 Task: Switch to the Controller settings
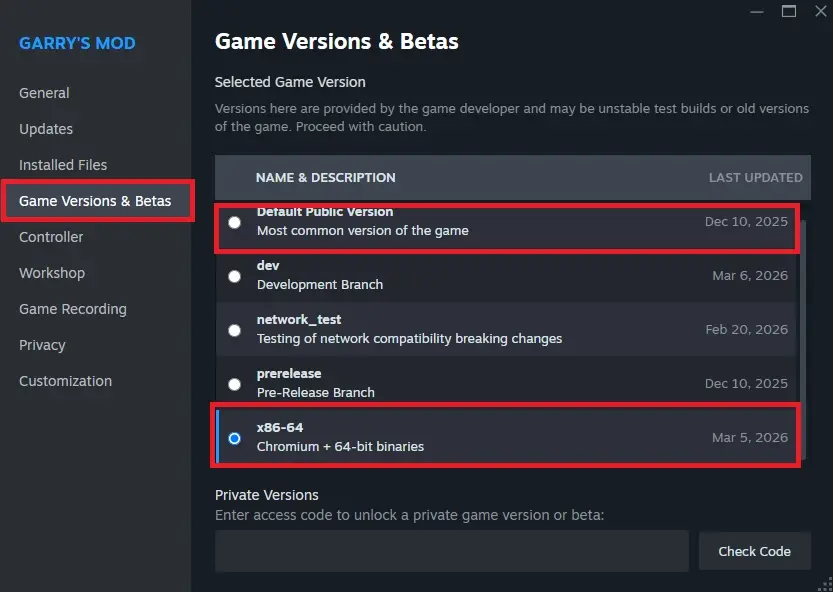pyautogui.click(x=51, y=237)
